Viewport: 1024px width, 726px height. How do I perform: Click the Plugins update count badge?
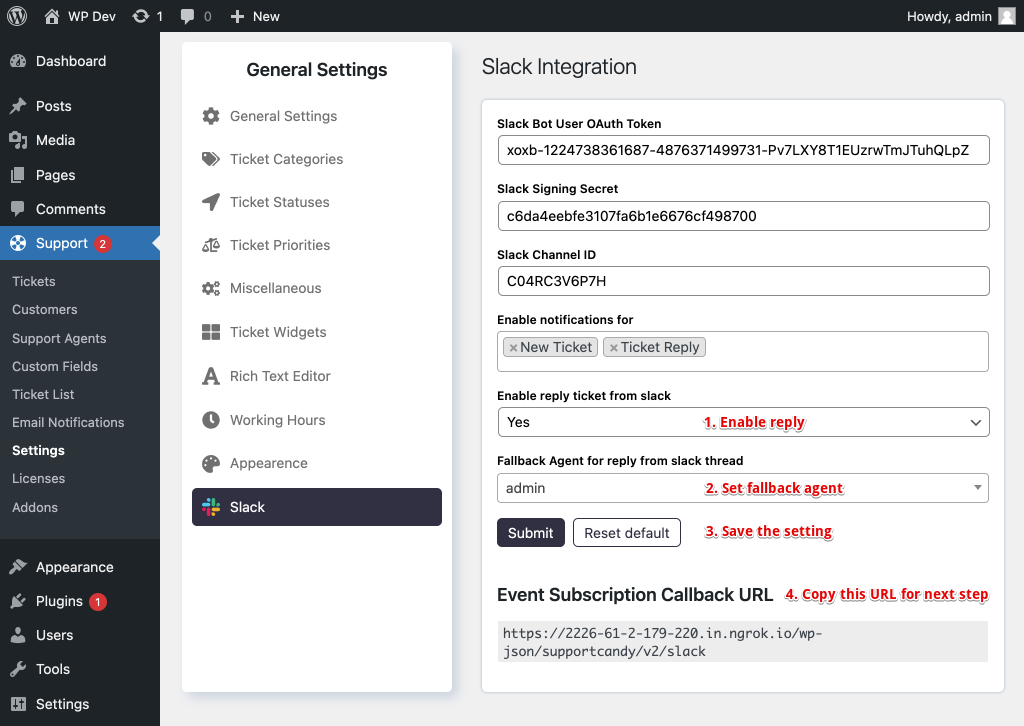pyautogui.click(x=98, y=601)
